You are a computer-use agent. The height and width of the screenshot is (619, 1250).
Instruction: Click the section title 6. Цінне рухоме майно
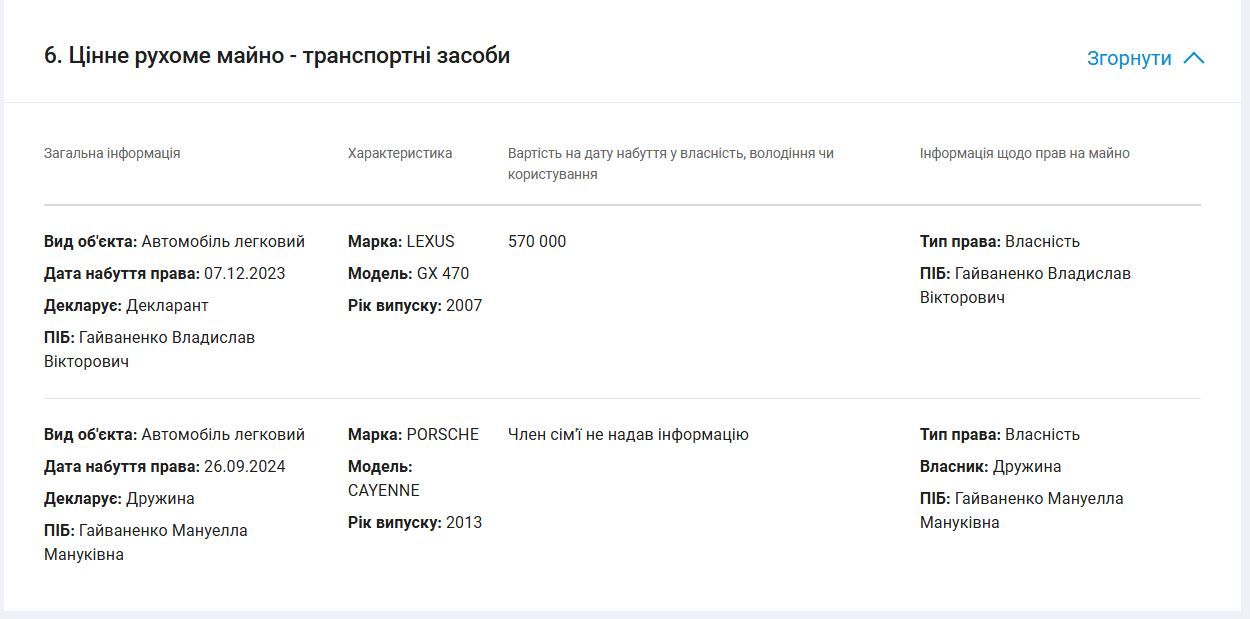tap(277, 56)
